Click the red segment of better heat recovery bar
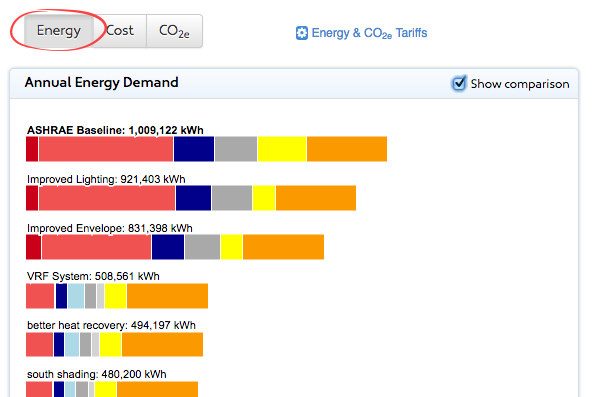The image size is (597, 397). (39, 344)
